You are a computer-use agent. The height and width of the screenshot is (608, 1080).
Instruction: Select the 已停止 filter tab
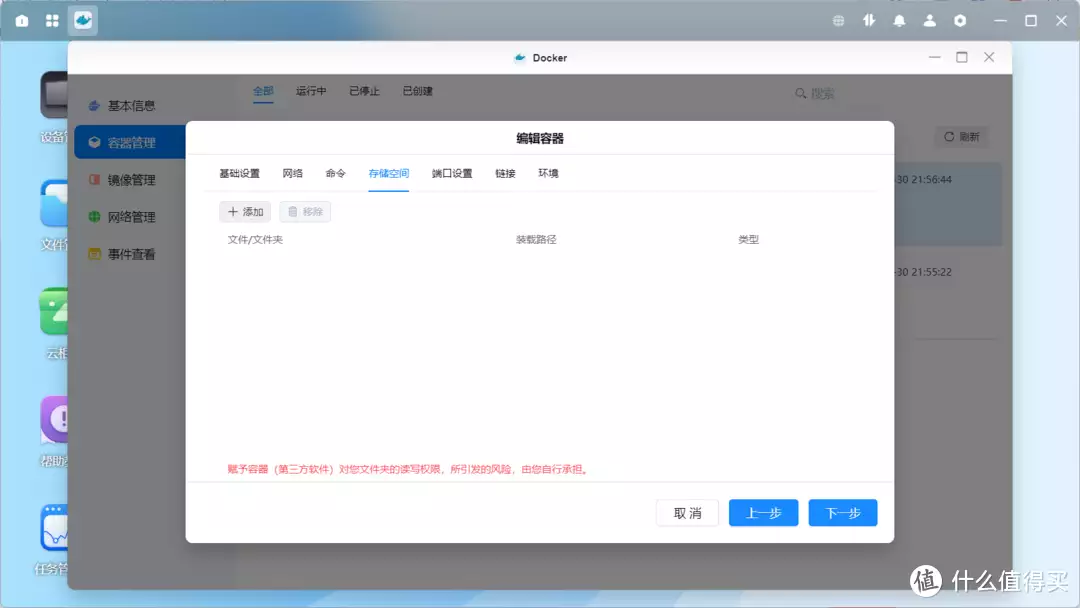pyautogui.click(x=364, y=92)
